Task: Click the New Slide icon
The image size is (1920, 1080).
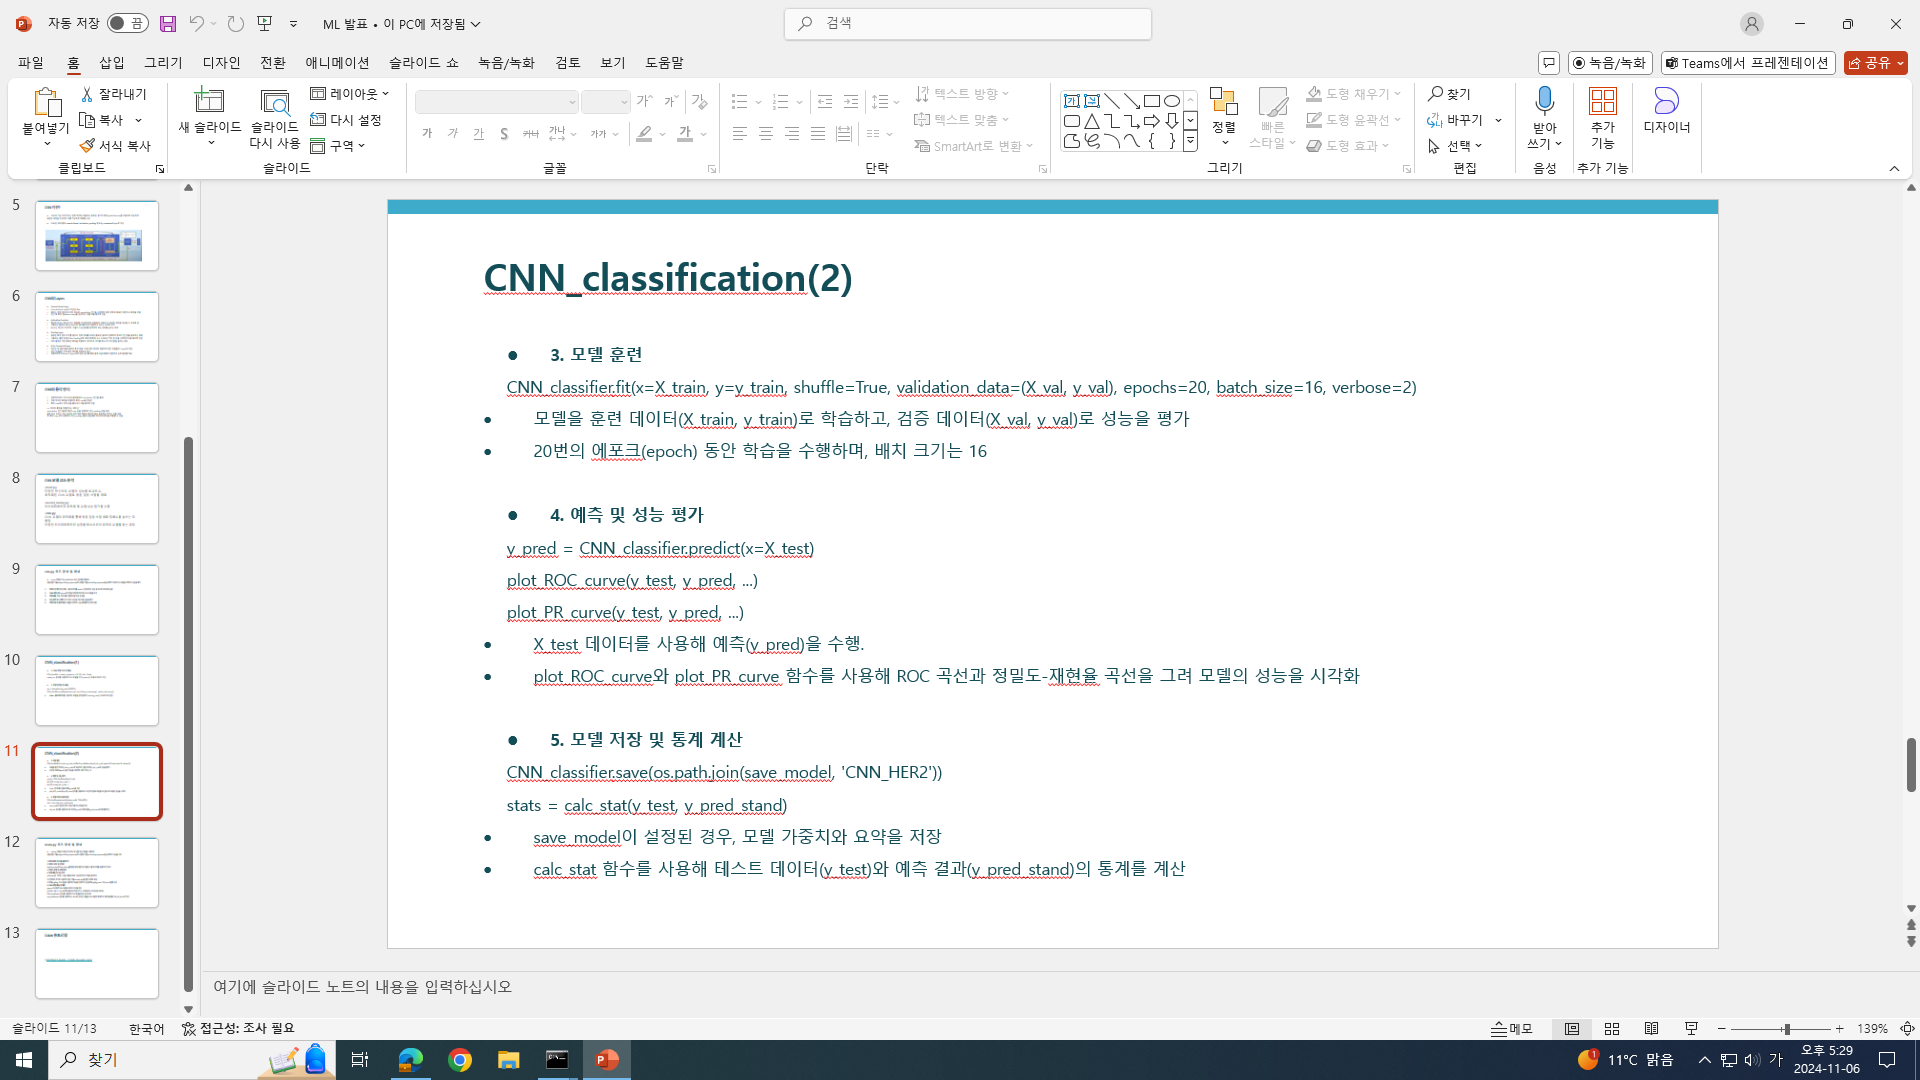Action: pyautogui.click(x=209, y=101)
